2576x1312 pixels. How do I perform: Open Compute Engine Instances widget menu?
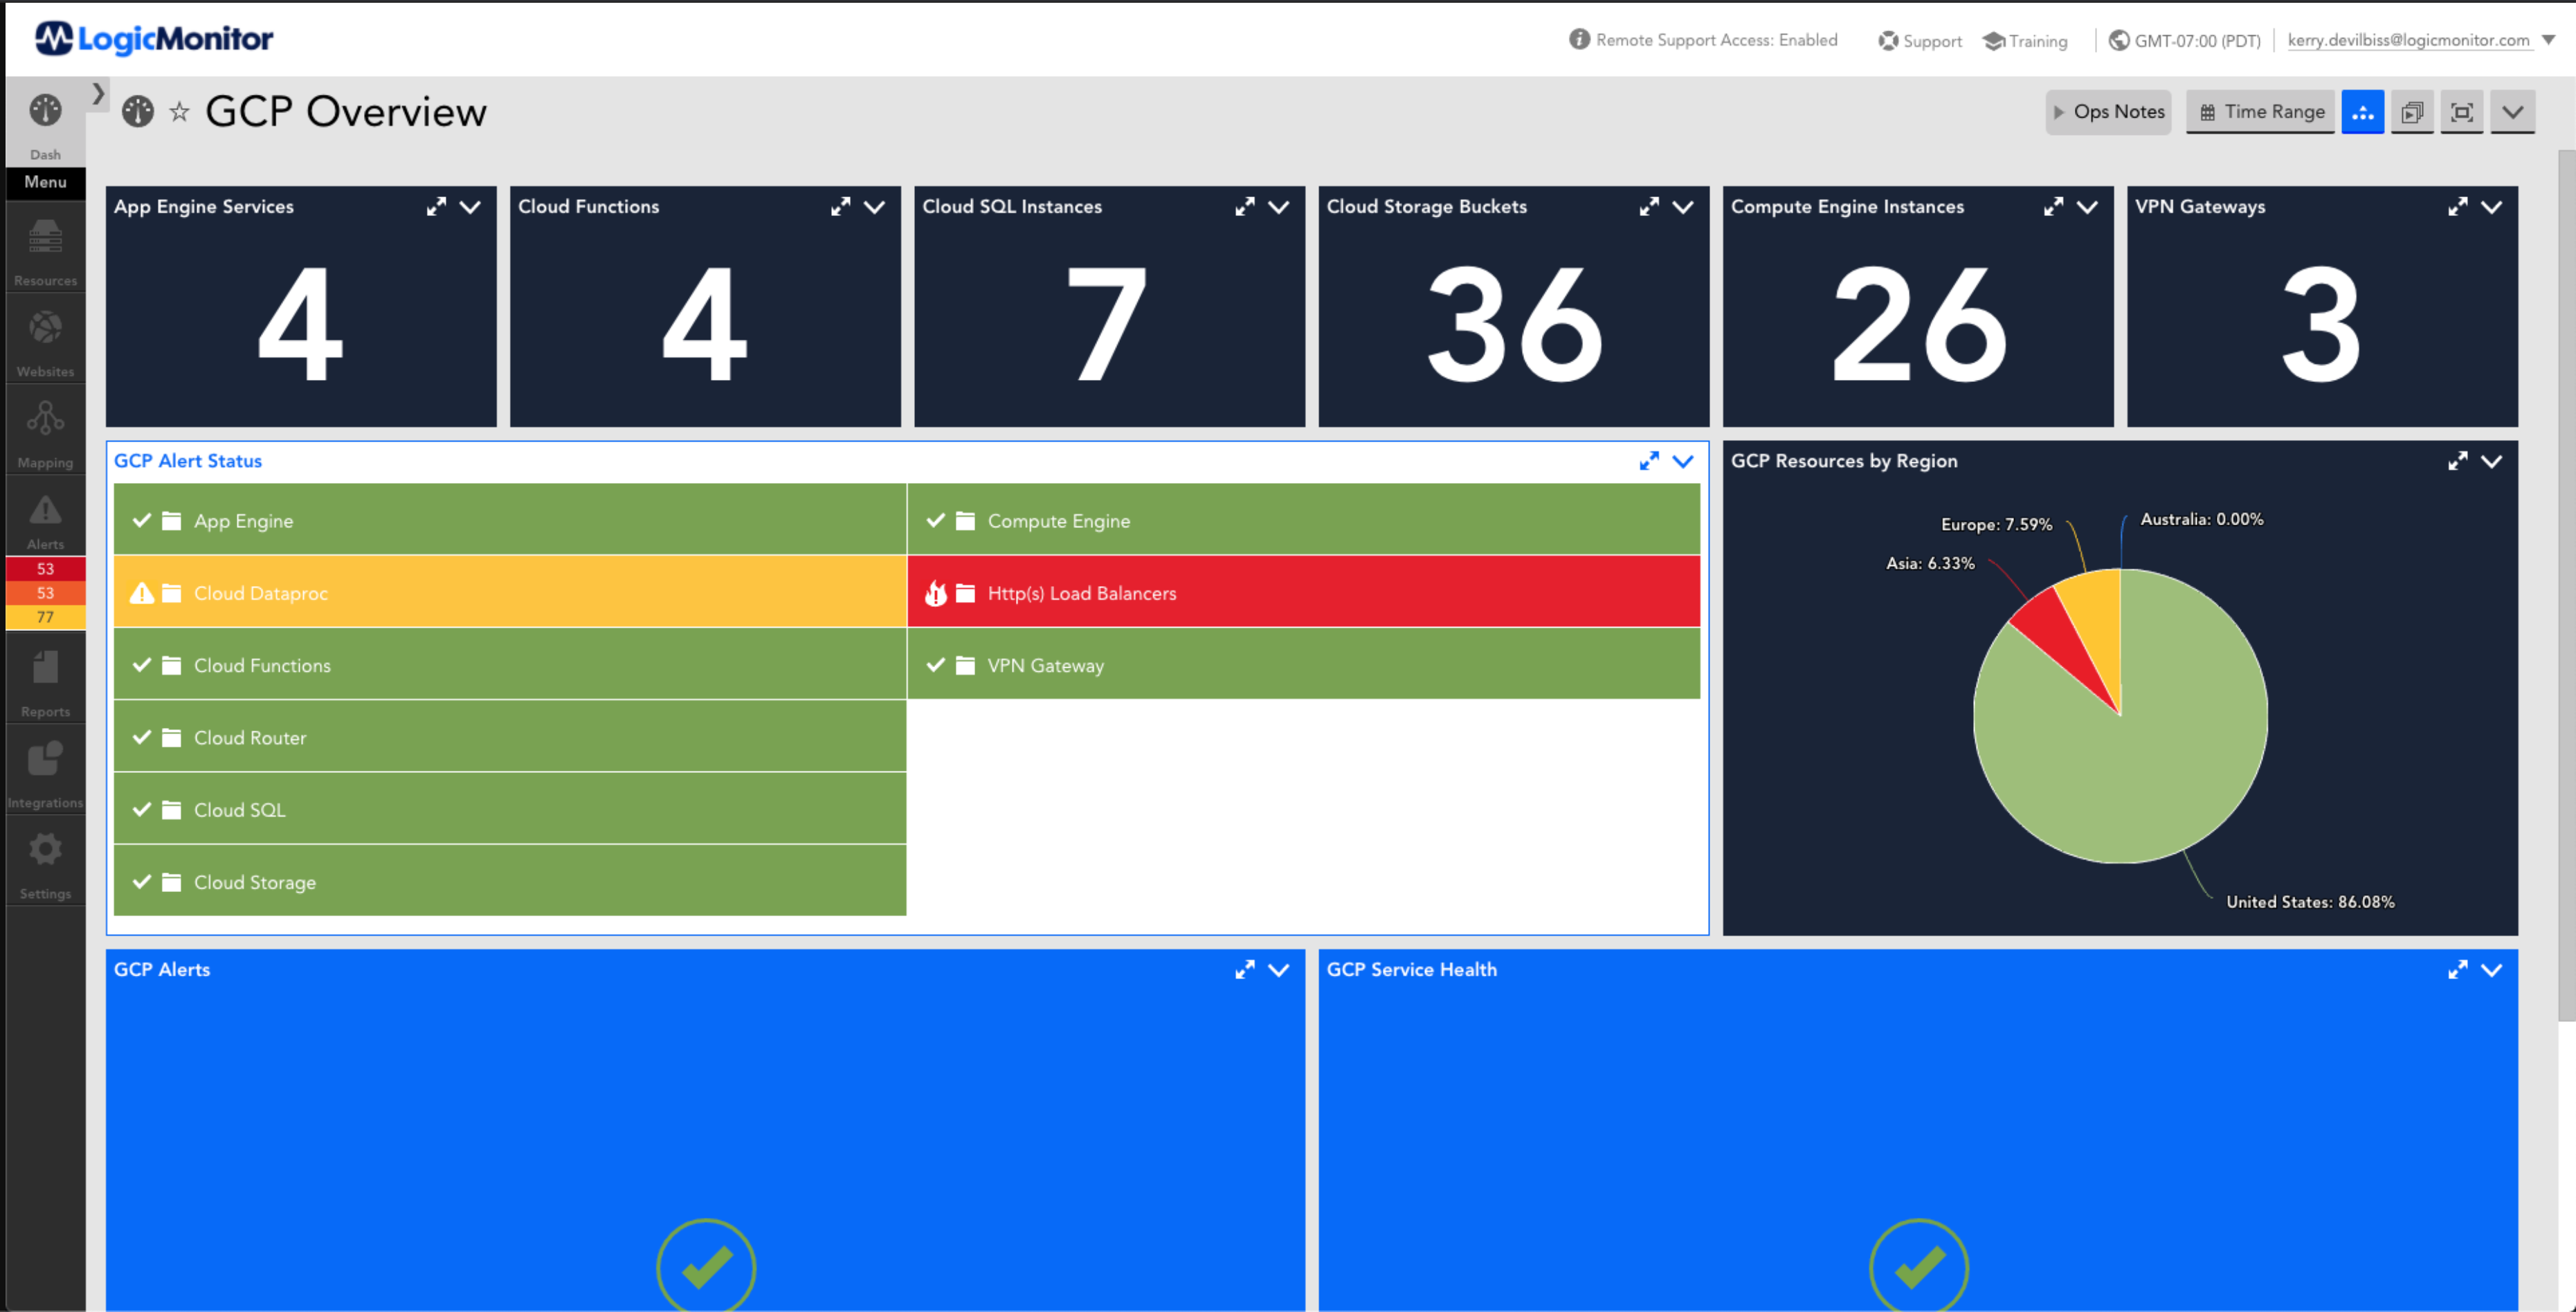[x=2087, y=207]
